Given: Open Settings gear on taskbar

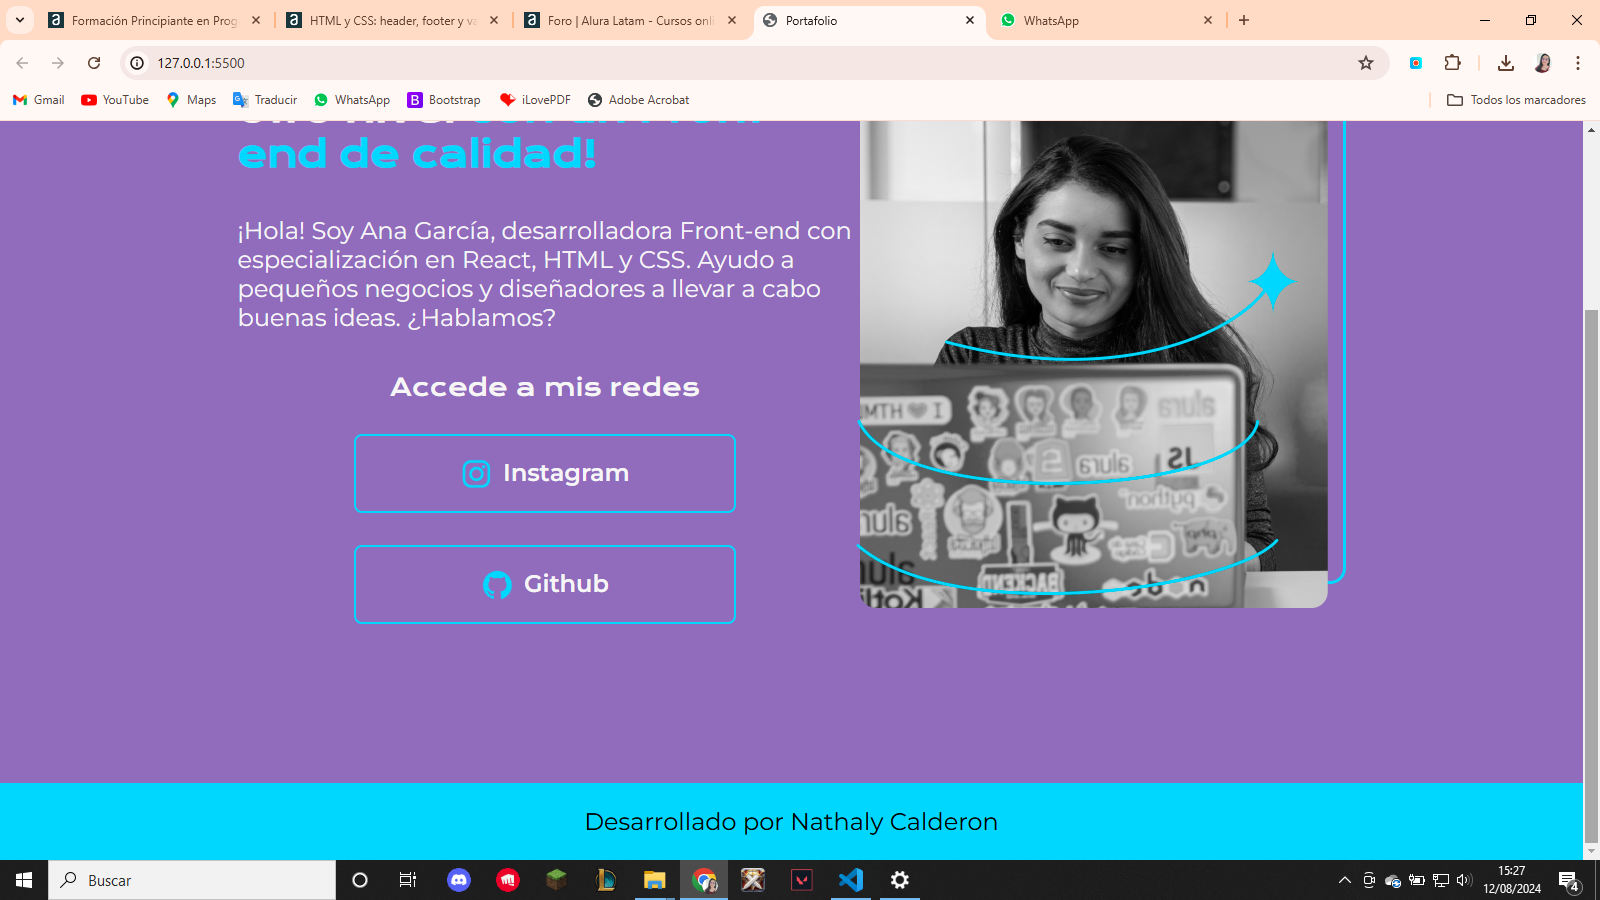Looking at the screenshot, I should point(900,880).
